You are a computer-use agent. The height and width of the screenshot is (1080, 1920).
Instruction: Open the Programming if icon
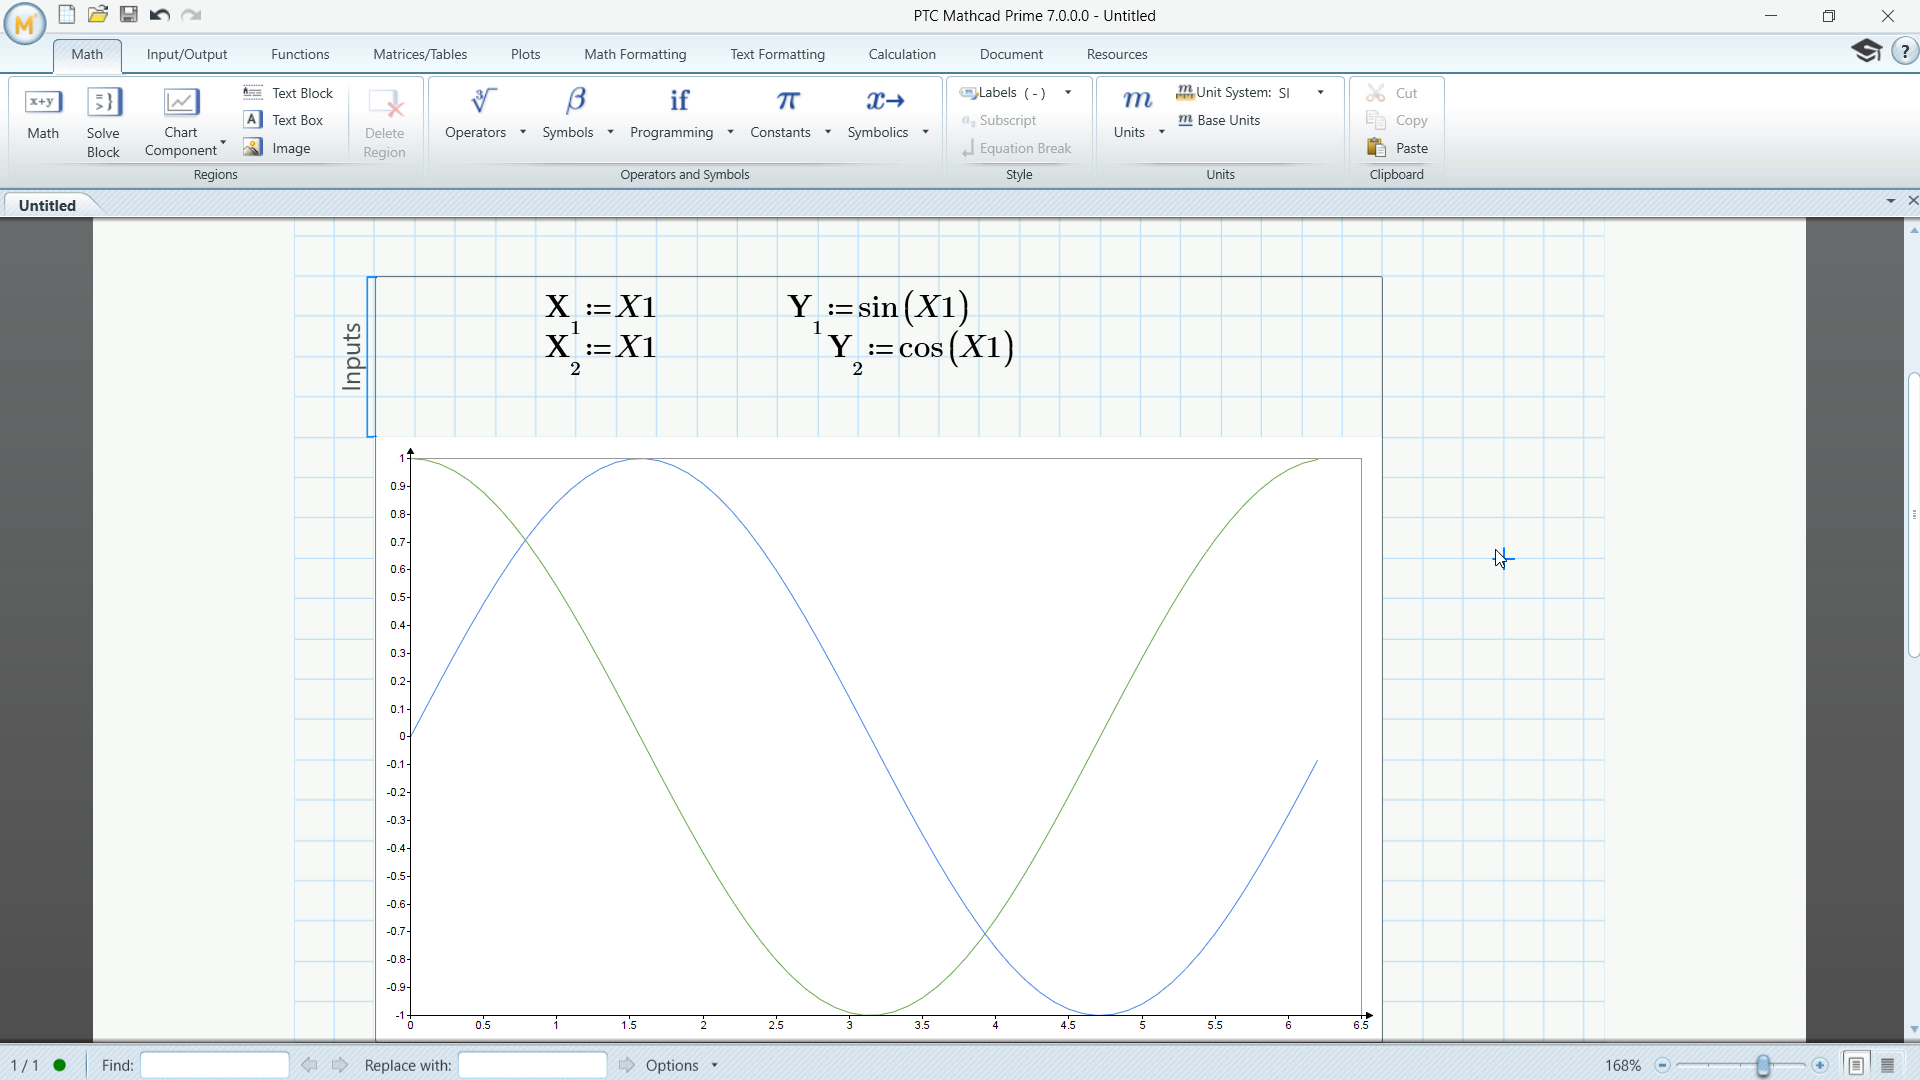pos(679,100)
